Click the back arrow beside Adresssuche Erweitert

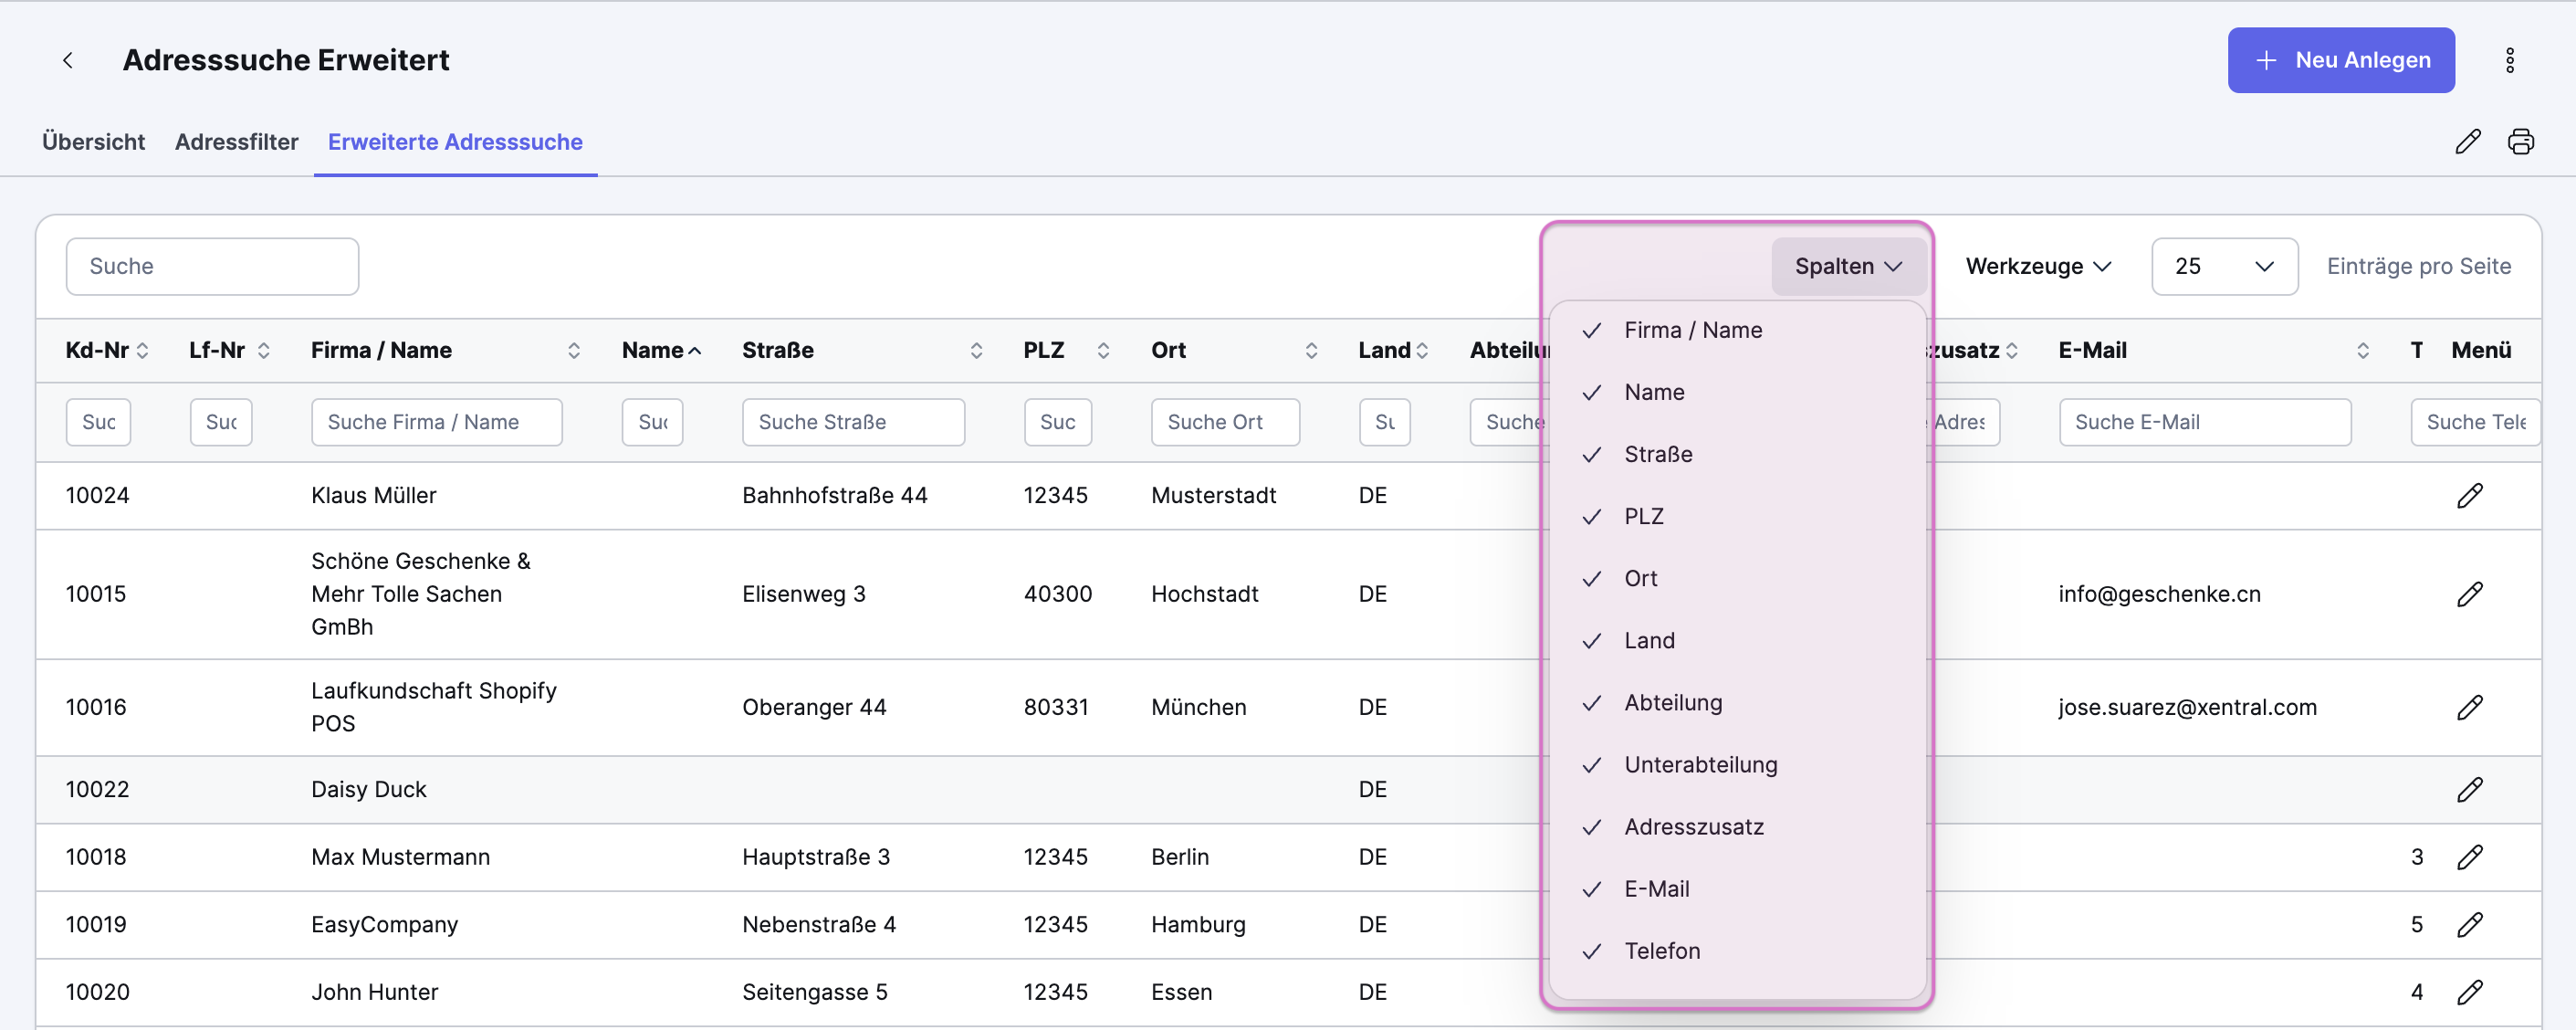pos(68,60)
